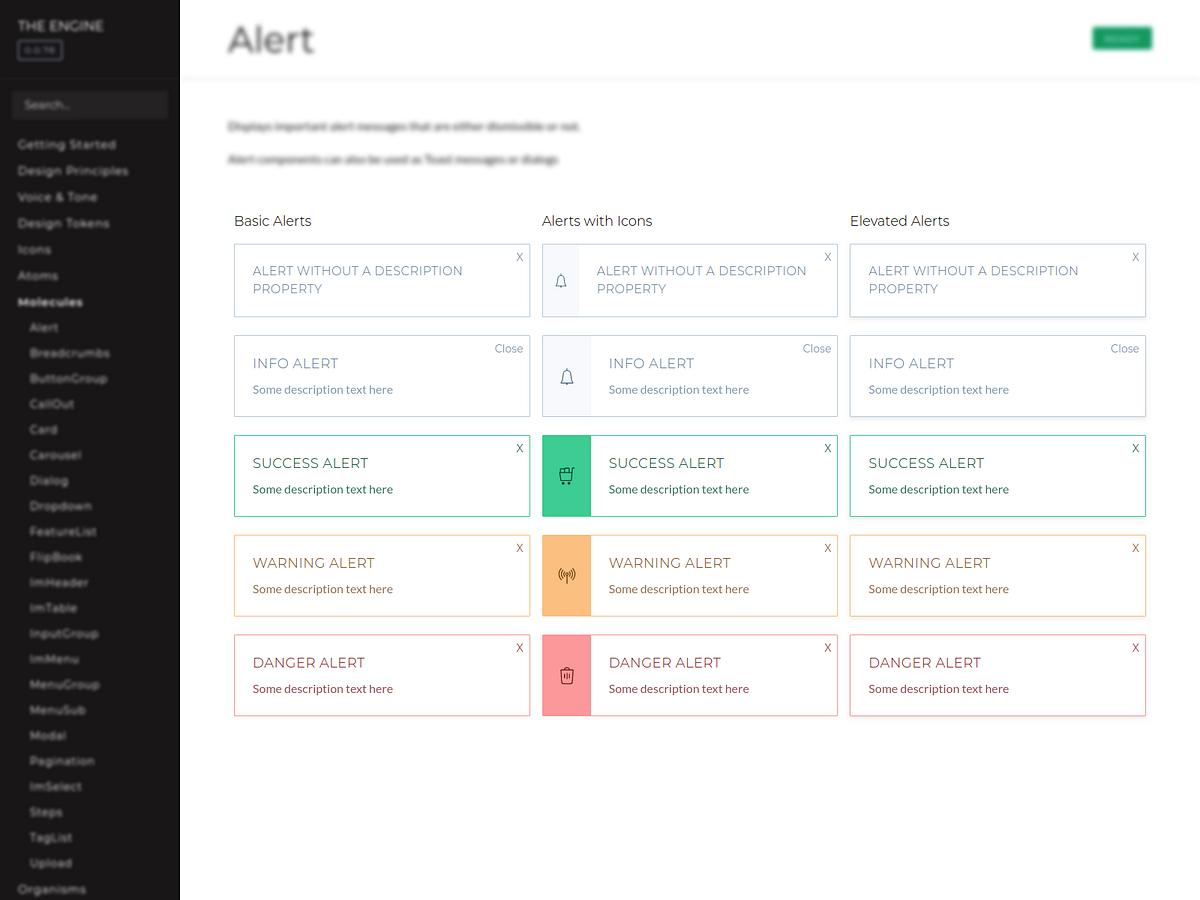Click the green button in the top-right header
This screenshot has width=1200, height=900.
click(1121, 37)
